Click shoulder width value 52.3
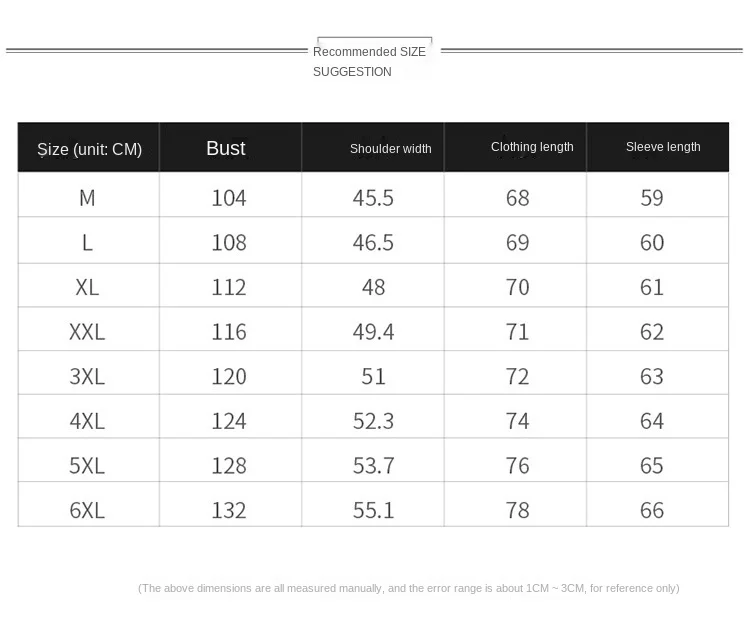The height and width of the screenshot is (634, 750). coord(373,422)
